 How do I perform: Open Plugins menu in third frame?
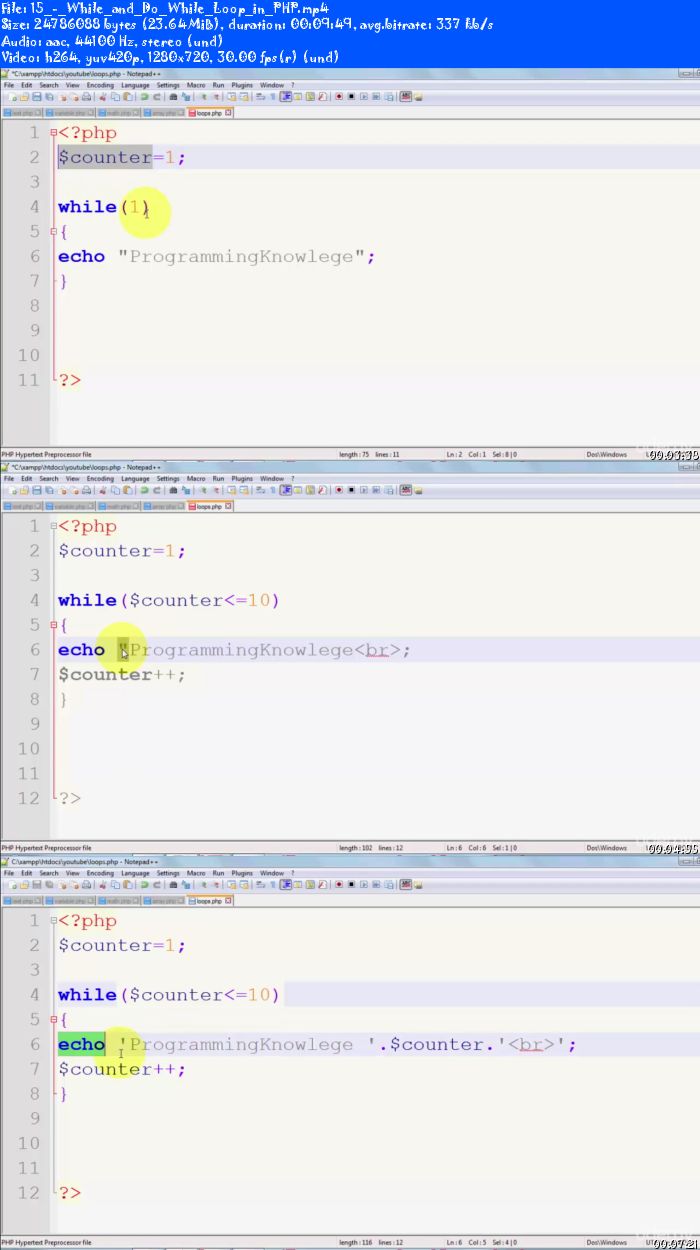(x=242, y=873)
